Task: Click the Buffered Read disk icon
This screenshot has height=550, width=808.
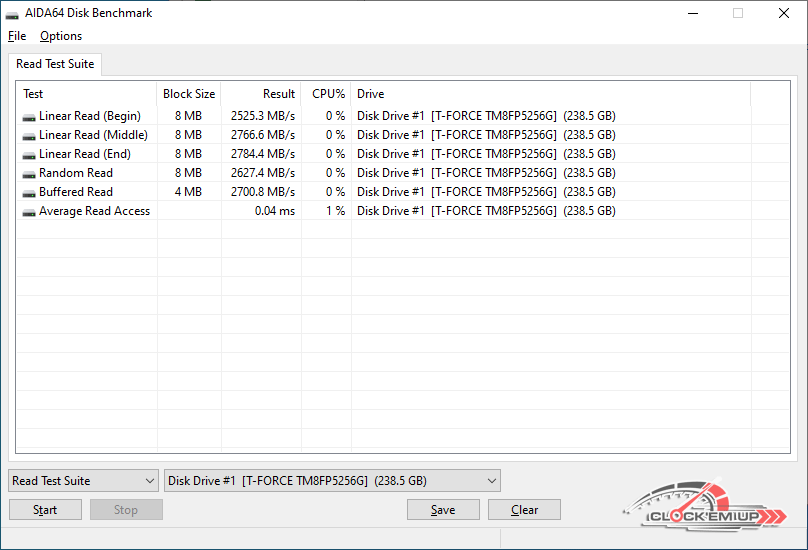Action: pyautogui.click(x=29, y=192)
